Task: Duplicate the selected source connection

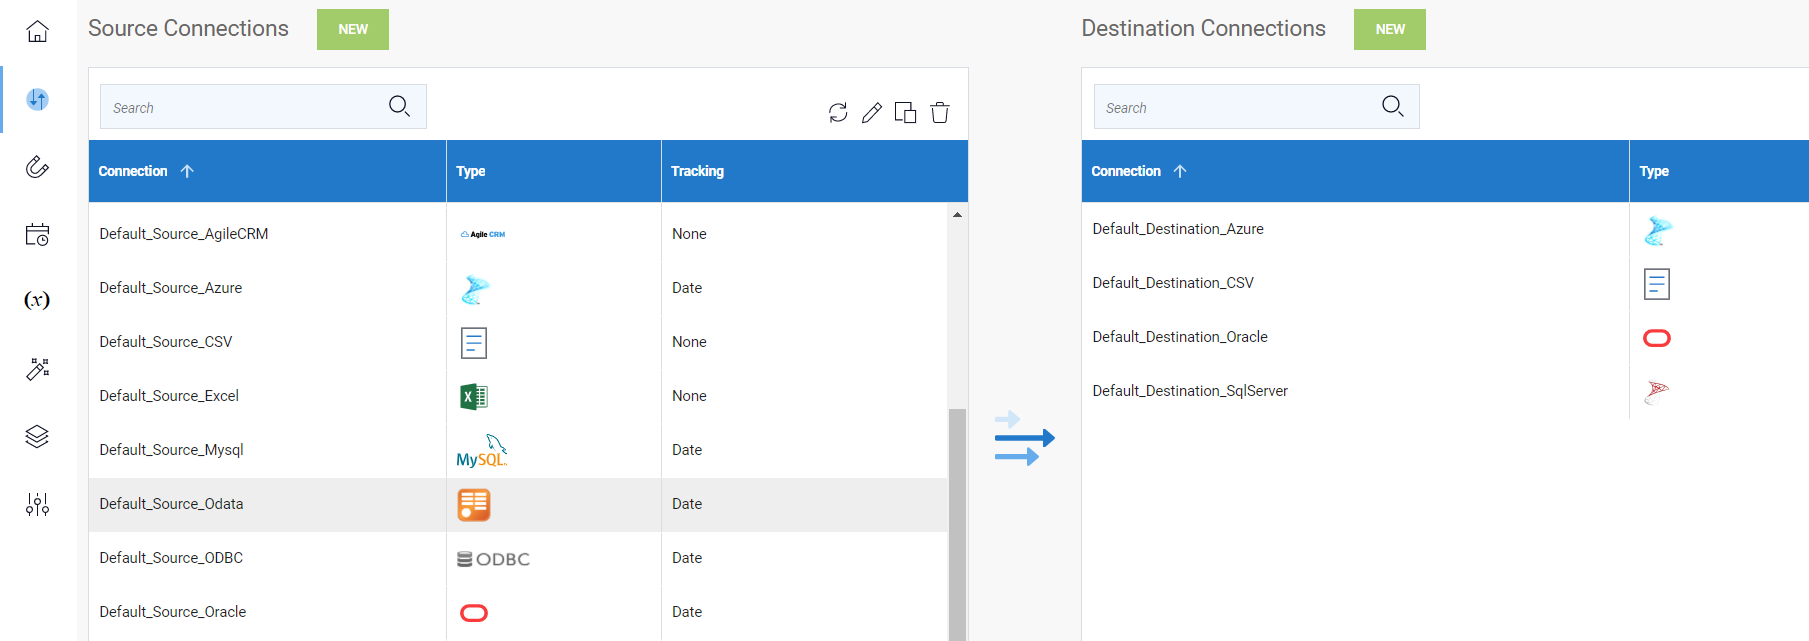Action: (x=905, y=113)
